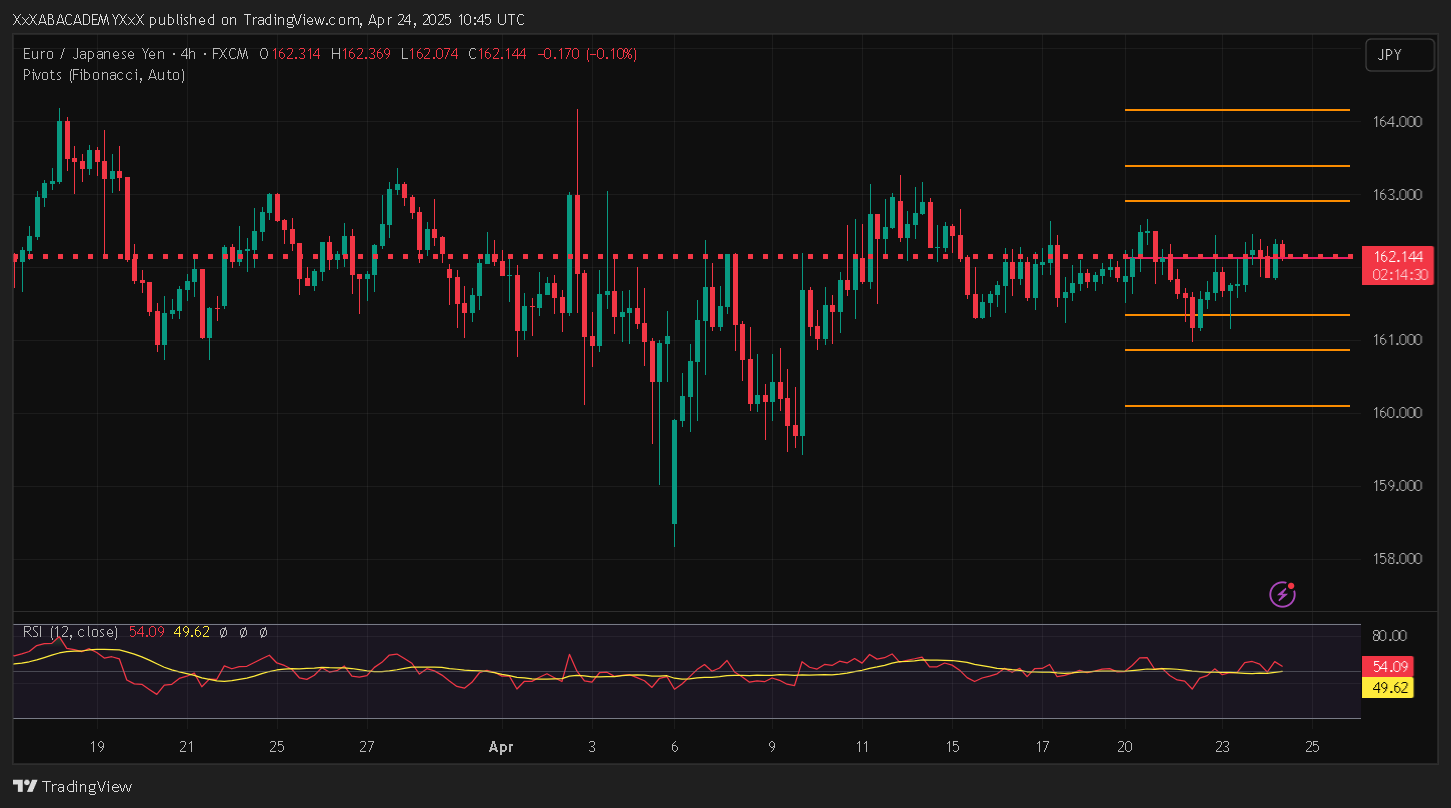Viewport: 1451px width, 808px height.
Task: Select the Pivots (Fibonacci, Auto) indicator label
Action: click(103, 74)
